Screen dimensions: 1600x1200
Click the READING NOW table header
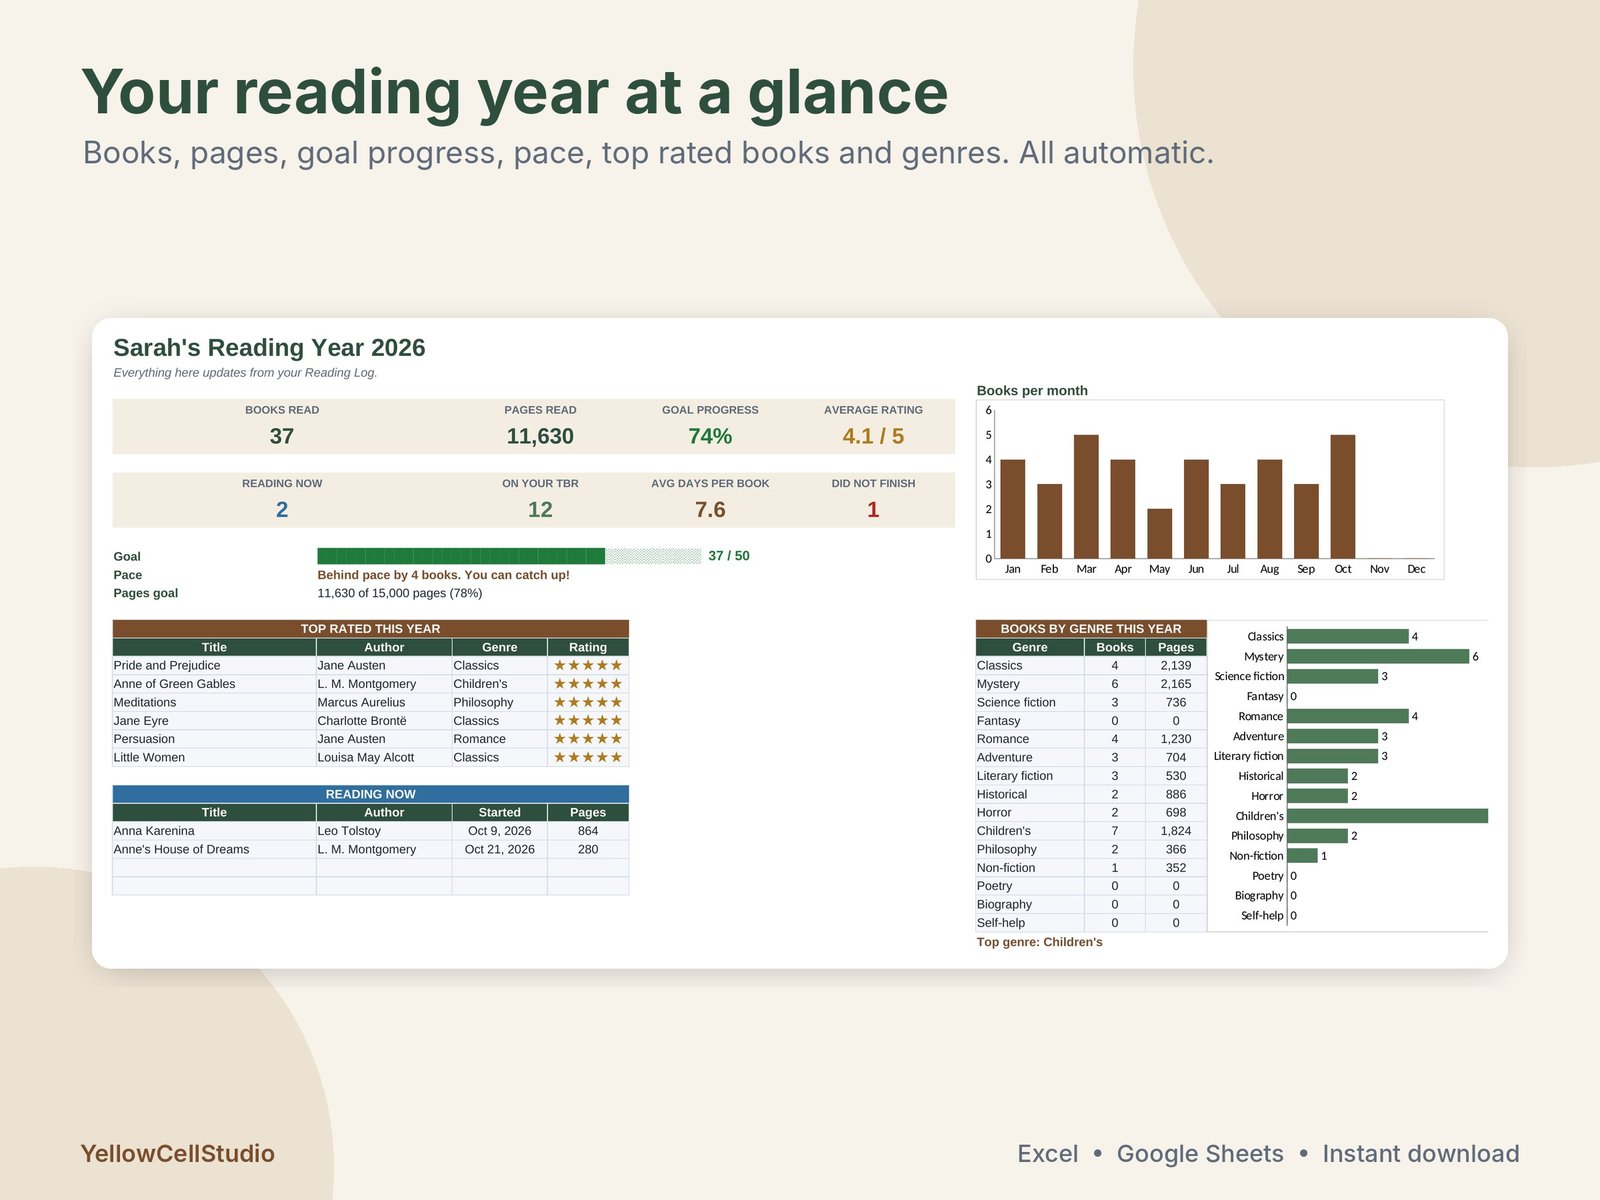click(x=371, y=794)
